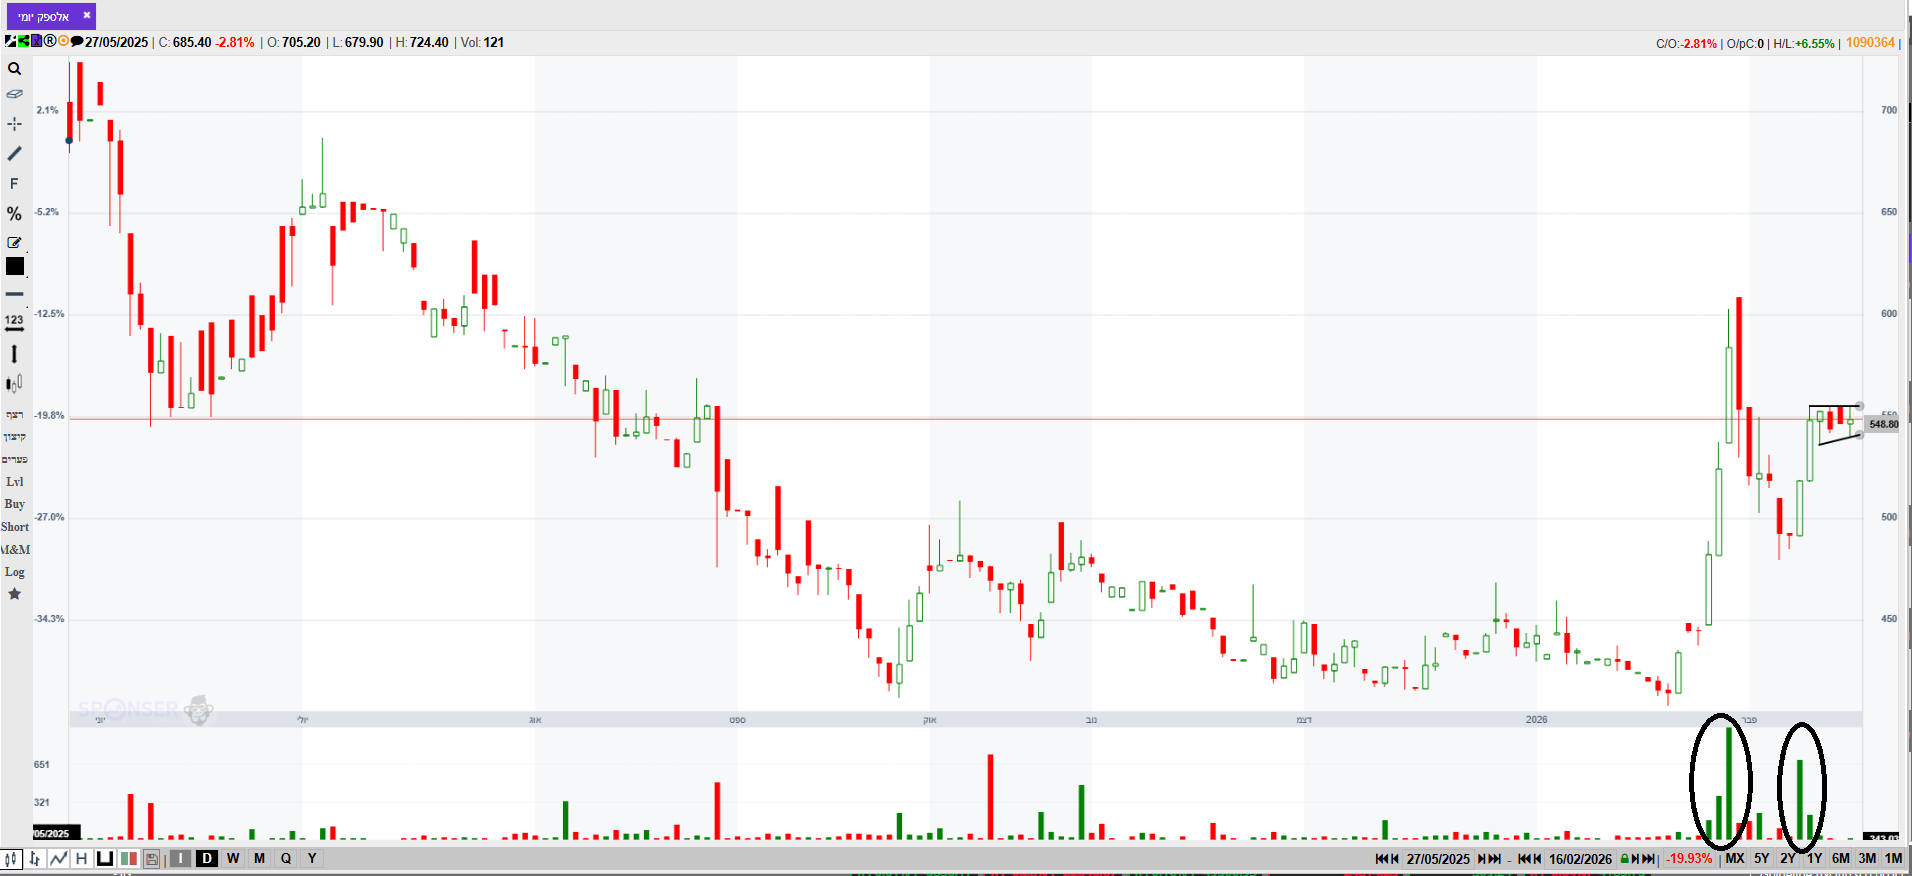This screenshot has width=1912, height=876.
Task: Select the W weekly interval
Action: [x=233, y=859]
